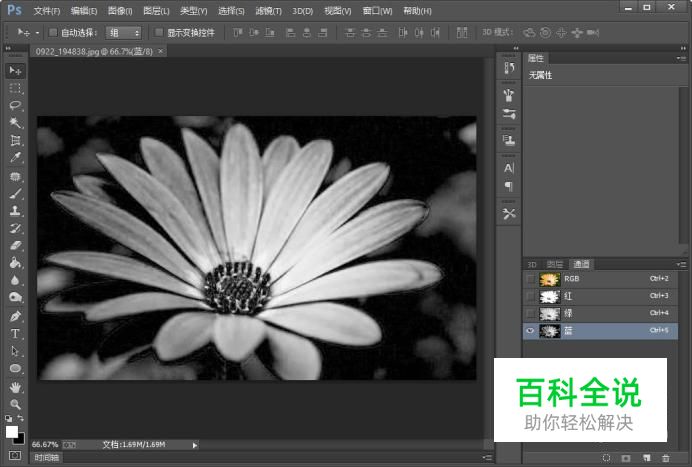
Task: Hide the 蓝 channel eye icon
Action: click(530, 330)
